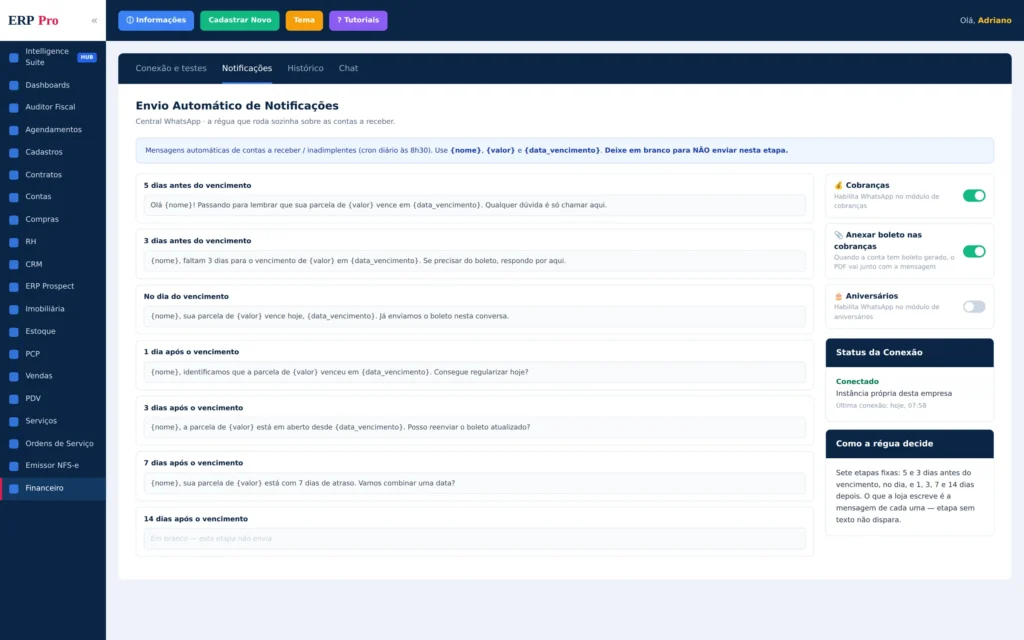Click the Serviços sidebar icon

tap(14, 422)
